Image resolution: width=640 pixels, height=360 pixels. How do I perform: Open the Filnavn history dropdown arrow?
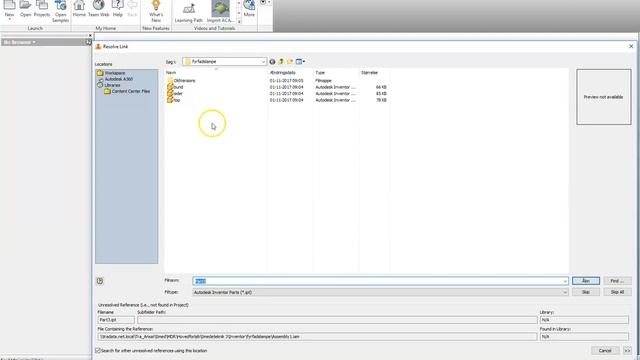tap(565, 281)
